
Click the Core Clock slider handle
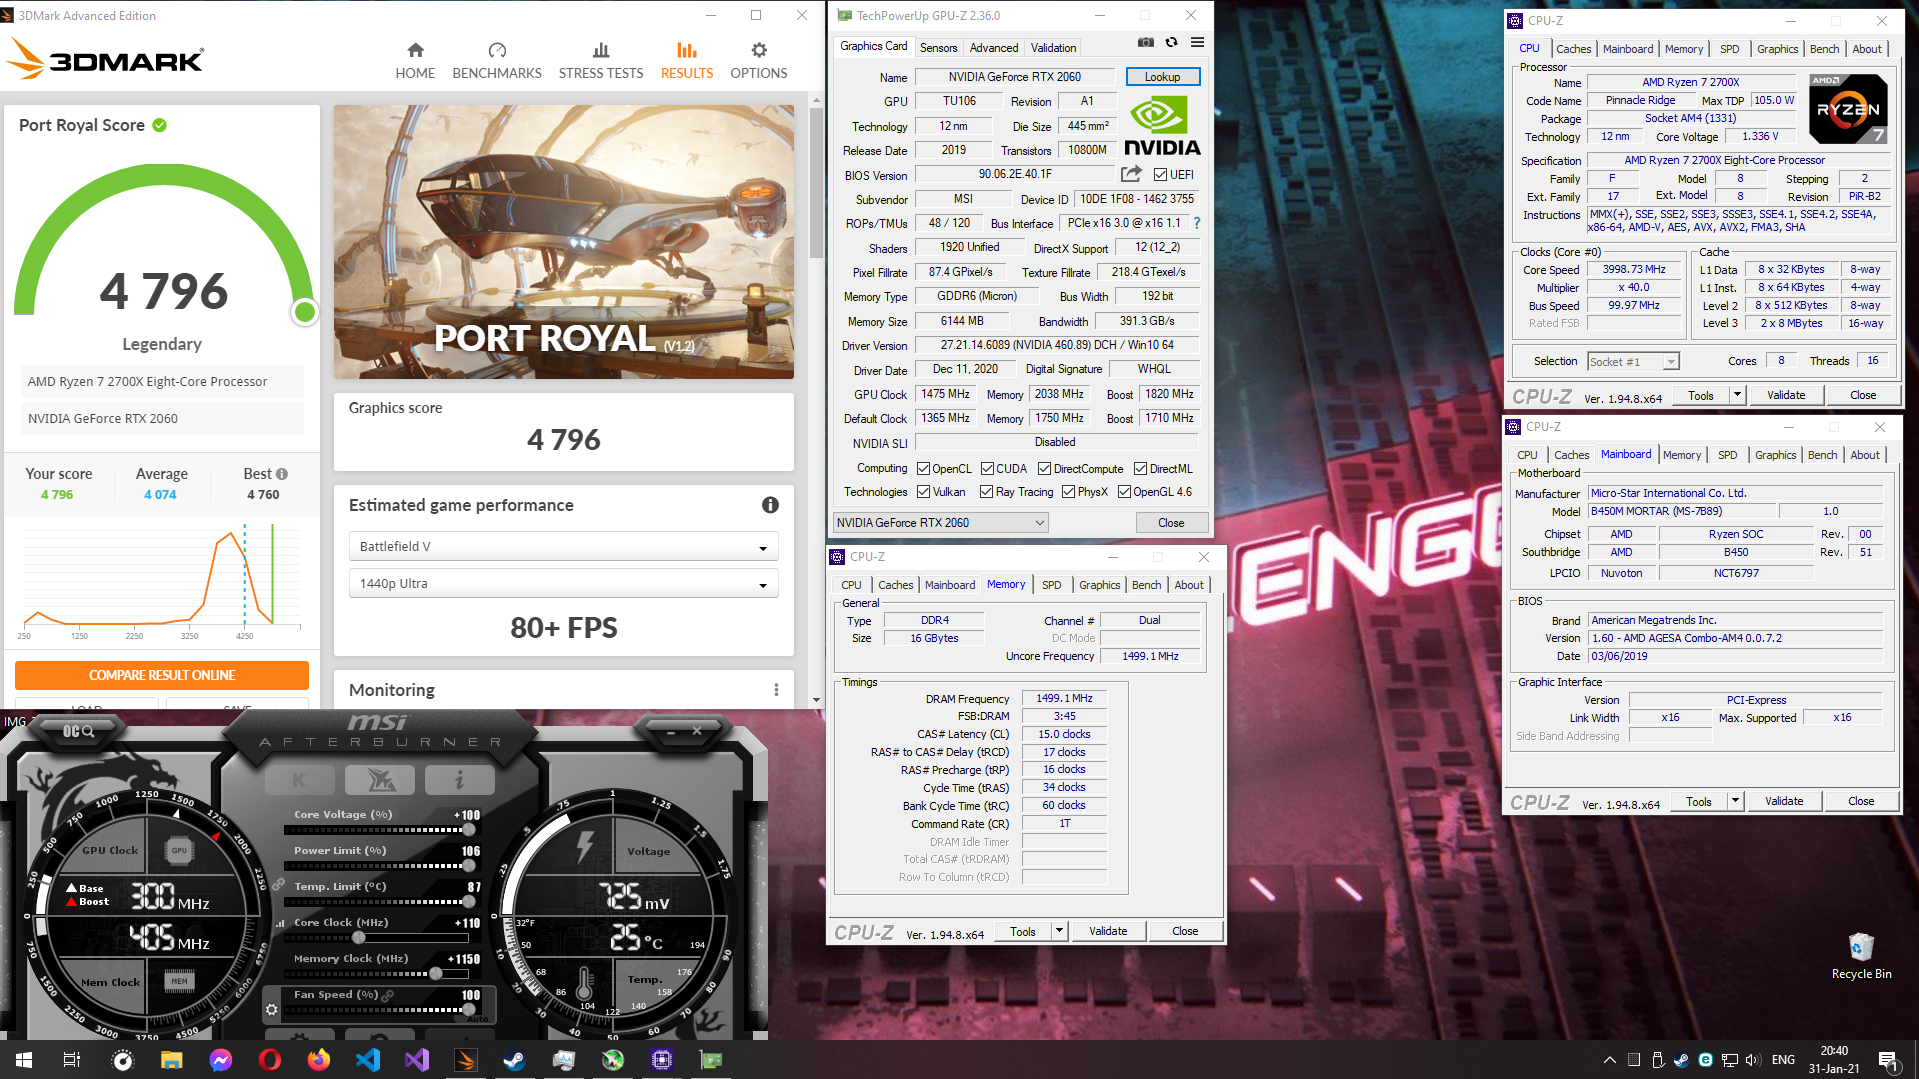(x=358, y=938)
